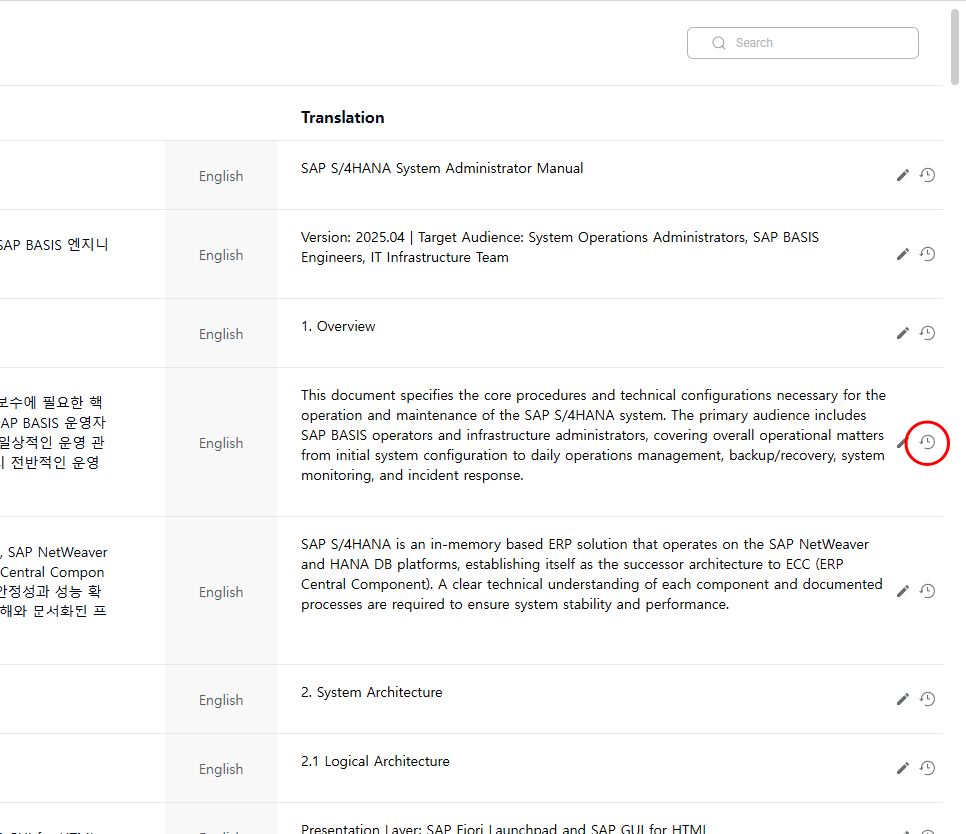Show history for '2.1 Logical Architecture'
The width and height of the screenshot is (966, 834).
point(927,768)
